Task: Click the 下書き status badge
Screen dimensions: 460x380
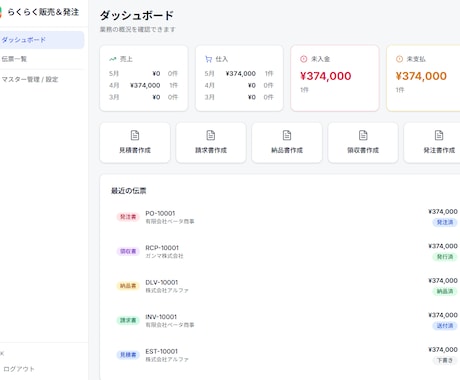Action: (x=445, y=360)
